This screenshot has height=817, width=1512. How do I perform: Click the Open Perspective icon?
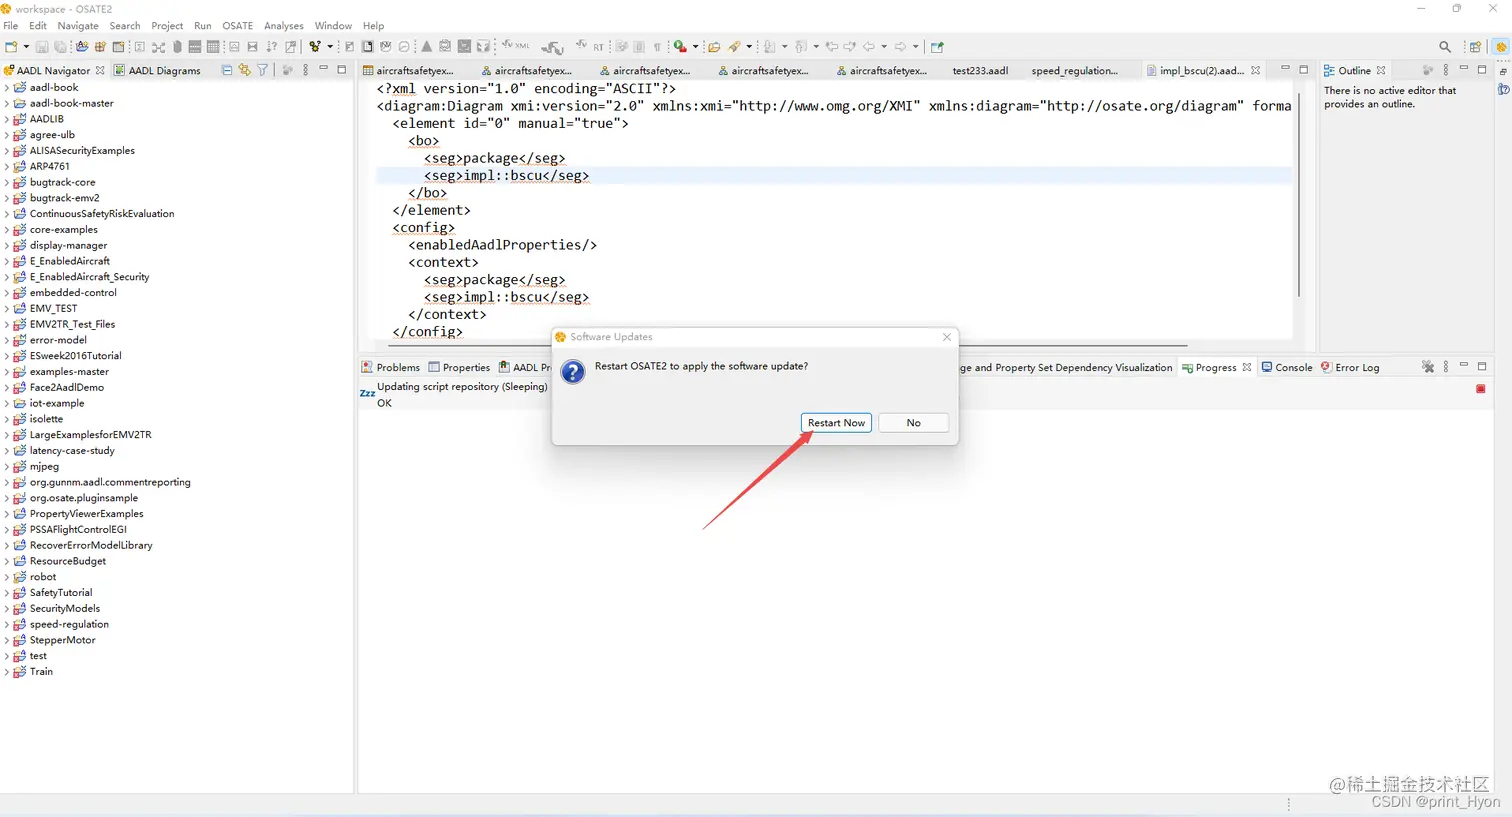(1475, 46)
